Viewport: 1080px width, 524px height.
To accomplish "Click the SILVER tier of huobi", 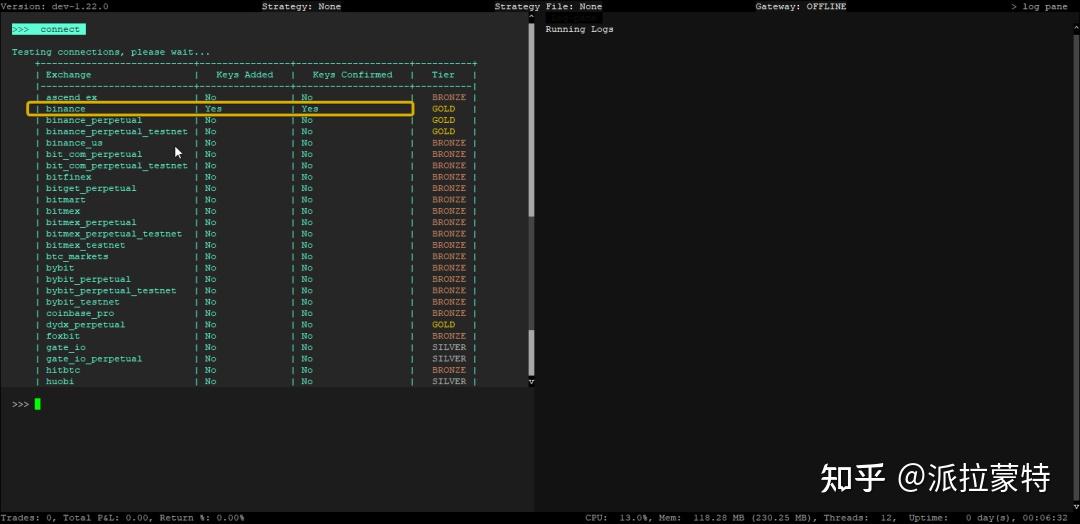I will [x=449, y=381].
